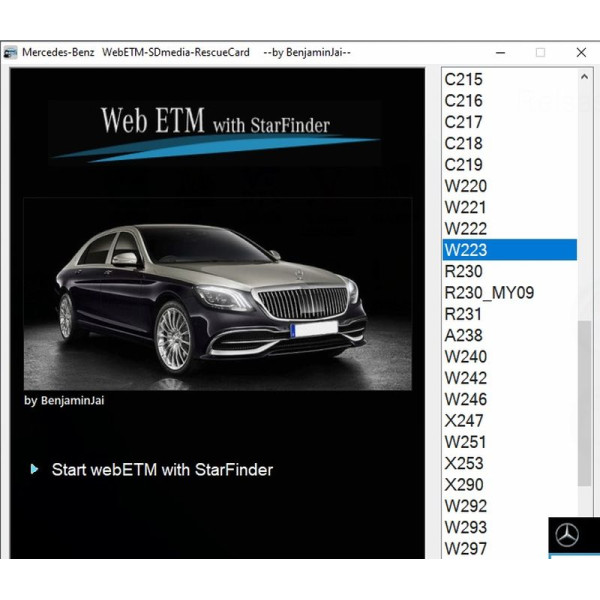The width and height of the screenshot is (600, 600).
Task: Choose W222 in the model list
Action: click(x=466, y=229)
